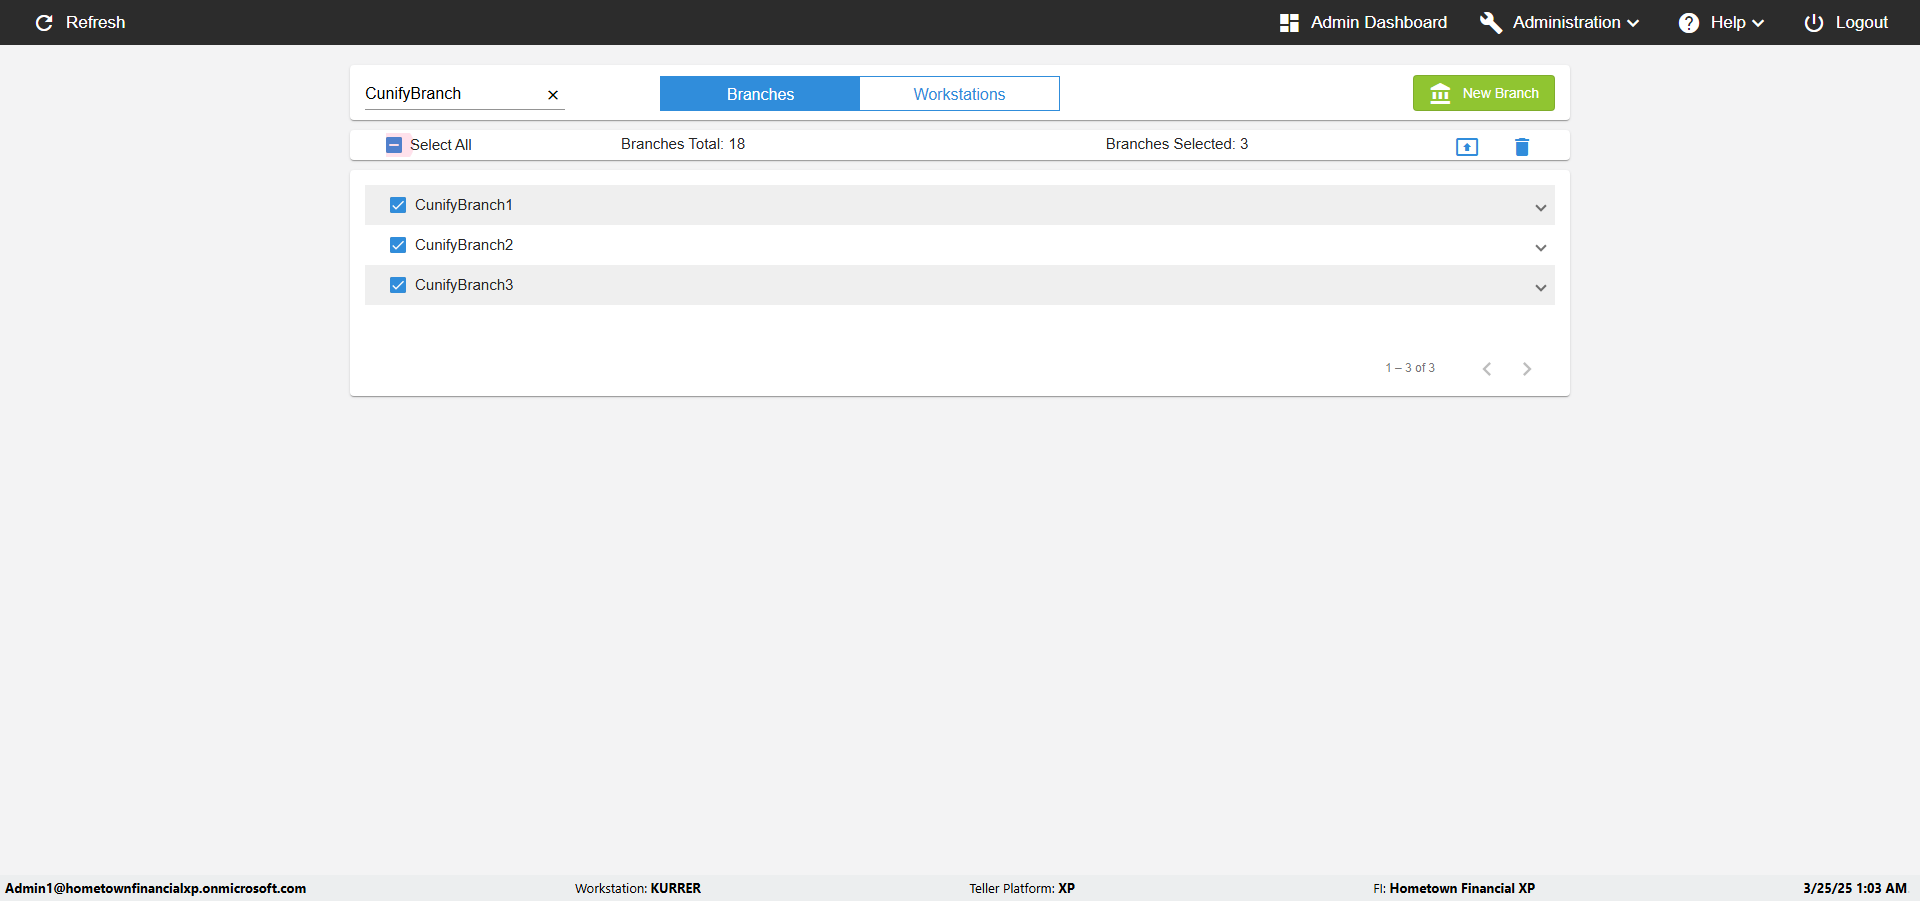The image size is (1920, 901).
Task: Click the CunifyBranch1 name text
Action: [464, 205]
